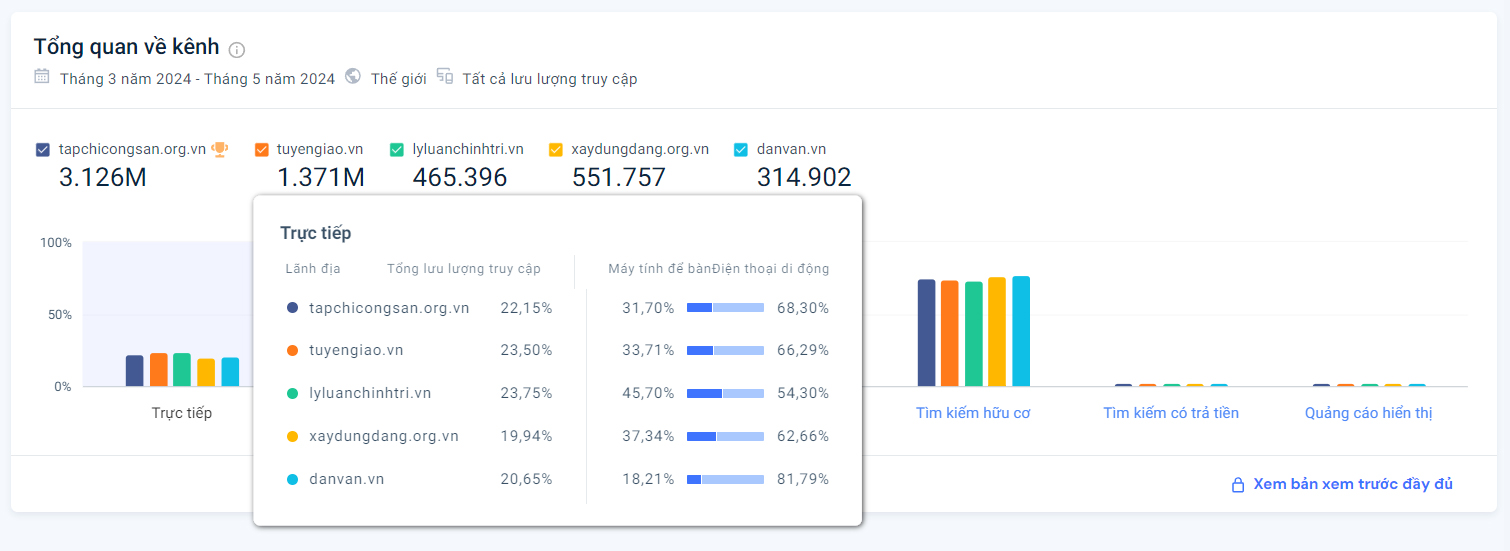Disable the lyluanchinhtri.vn green checkbox
Viewport: 1510px width, 551px height.
(x=397, y=150)
